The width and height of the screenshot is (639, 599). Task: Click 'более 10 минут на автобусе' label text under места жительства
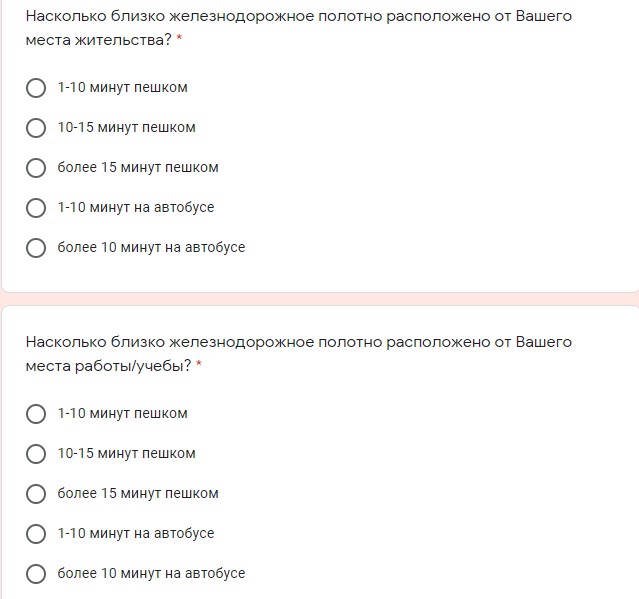point(151,247)
